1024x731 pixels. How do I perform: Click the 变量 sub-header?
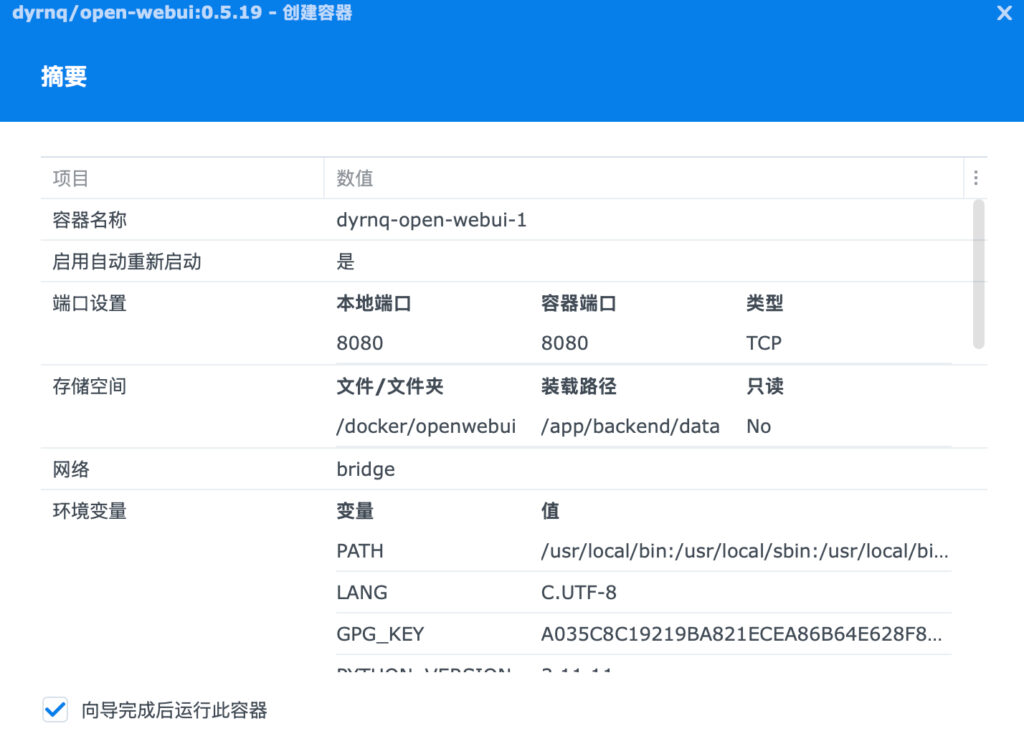(355, 511)
